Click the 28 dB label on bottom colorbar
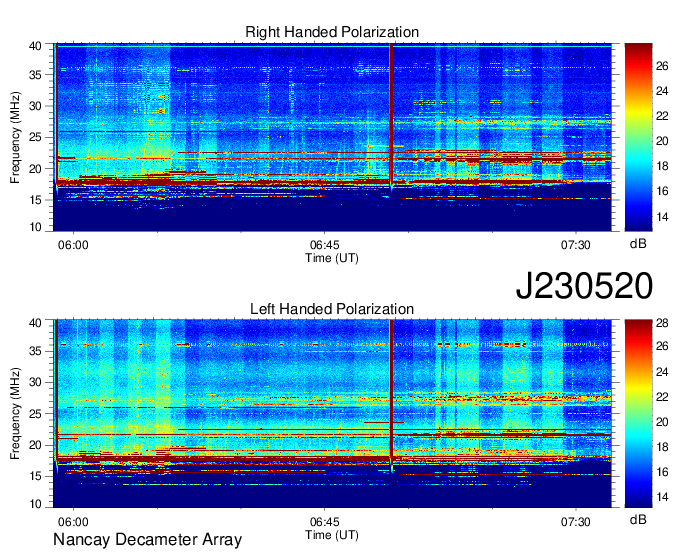 [x=662, y=323]
